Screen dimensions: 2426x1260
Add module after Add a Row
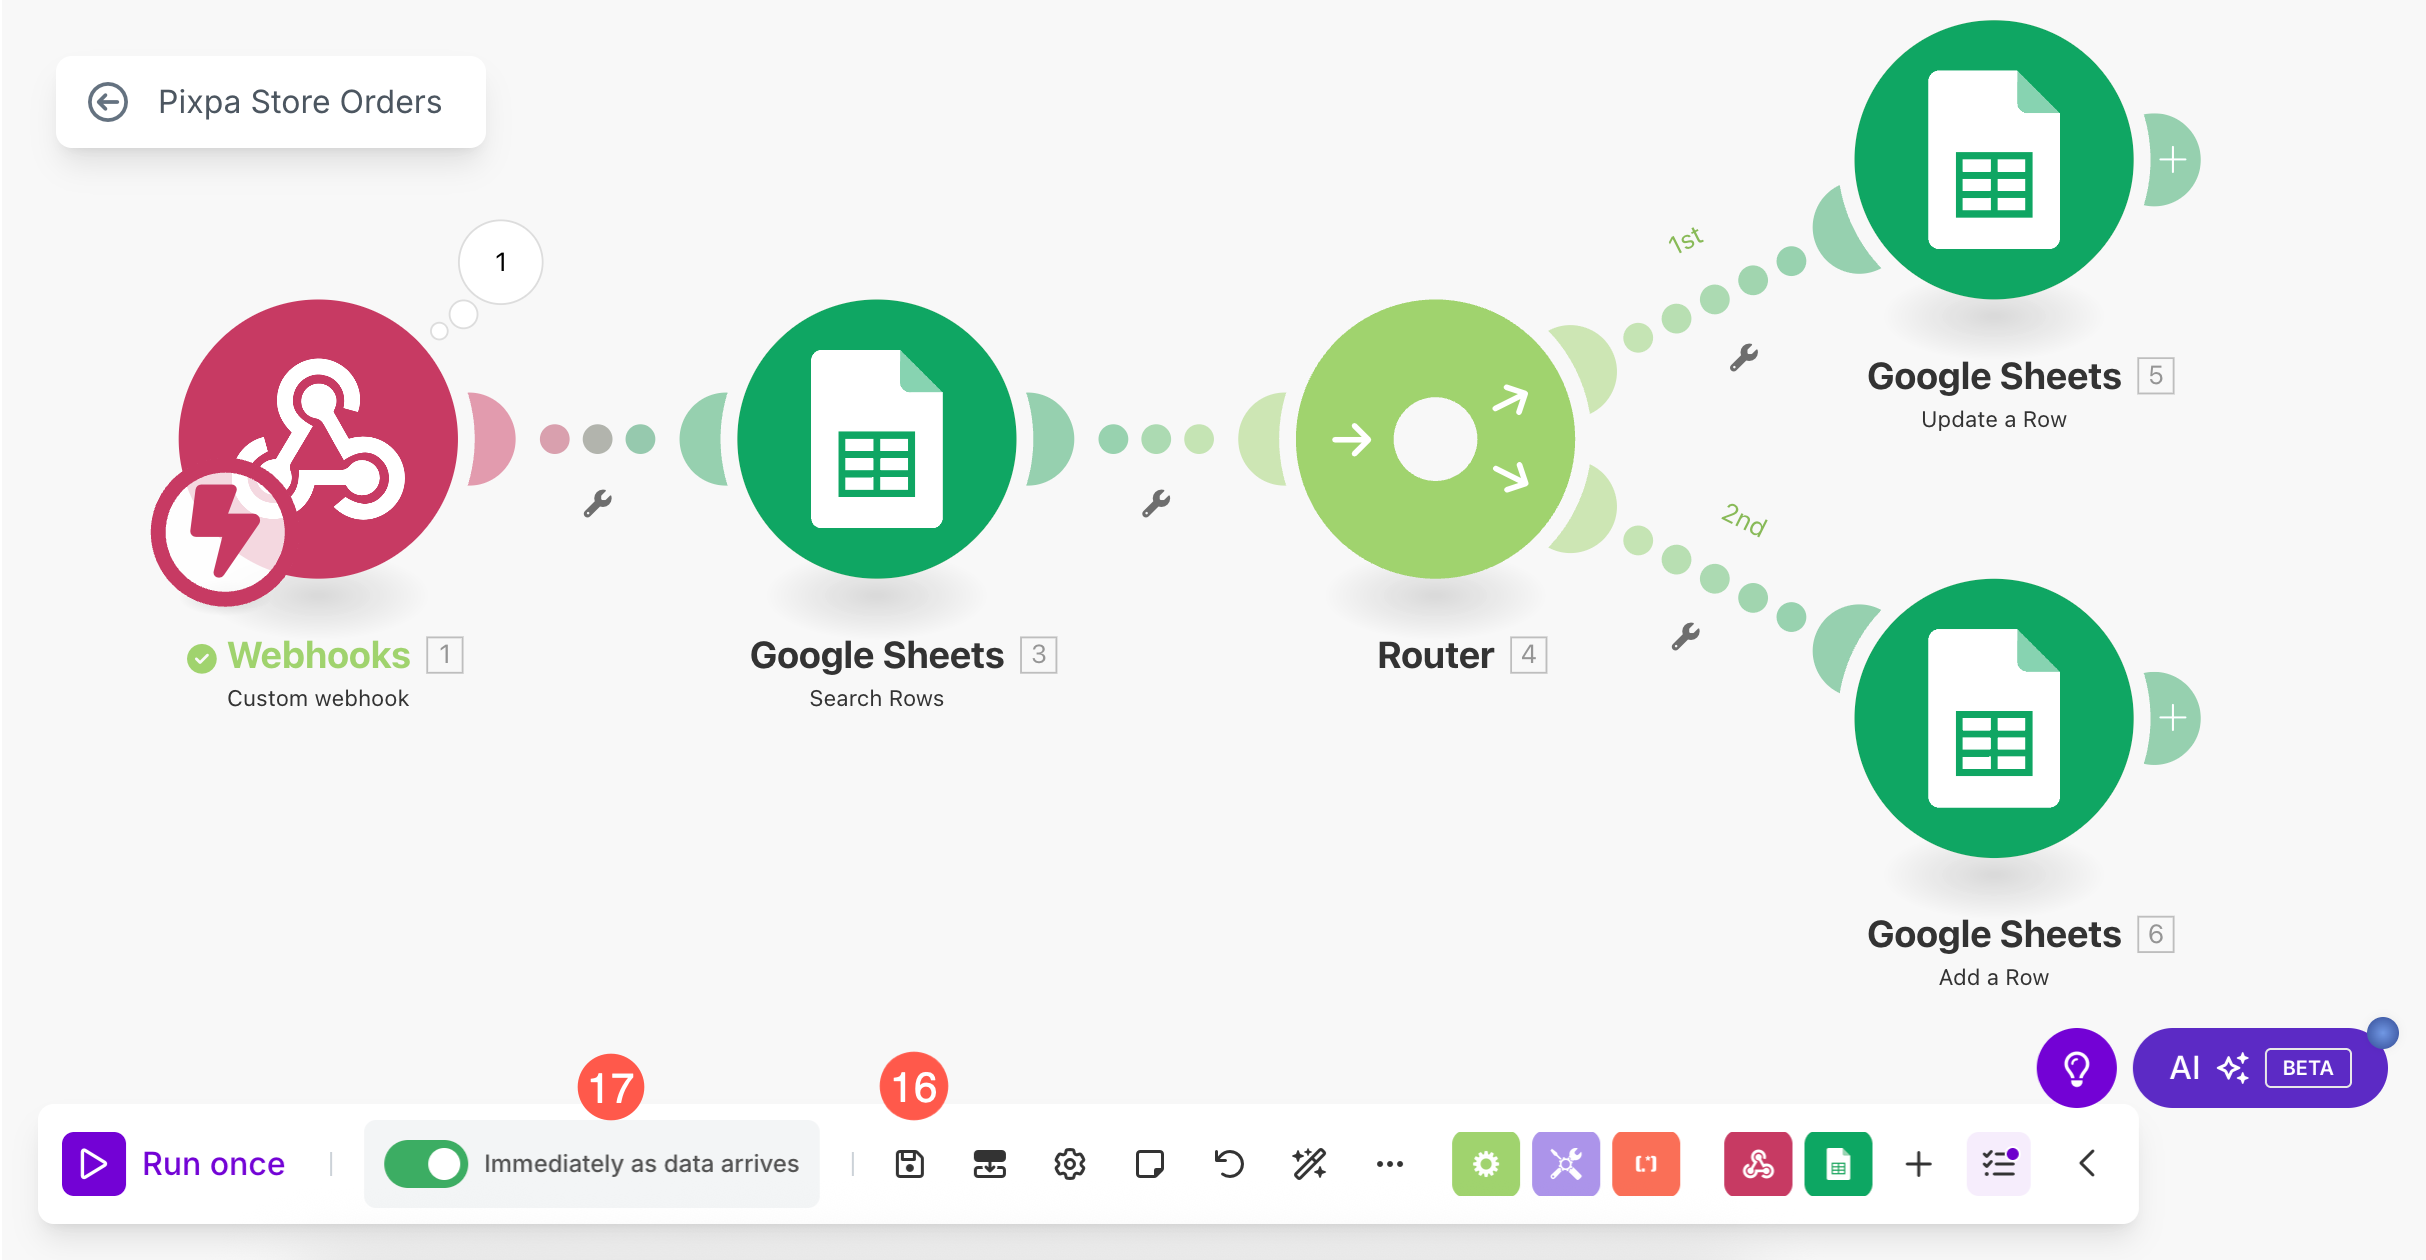pos(2172,718)
